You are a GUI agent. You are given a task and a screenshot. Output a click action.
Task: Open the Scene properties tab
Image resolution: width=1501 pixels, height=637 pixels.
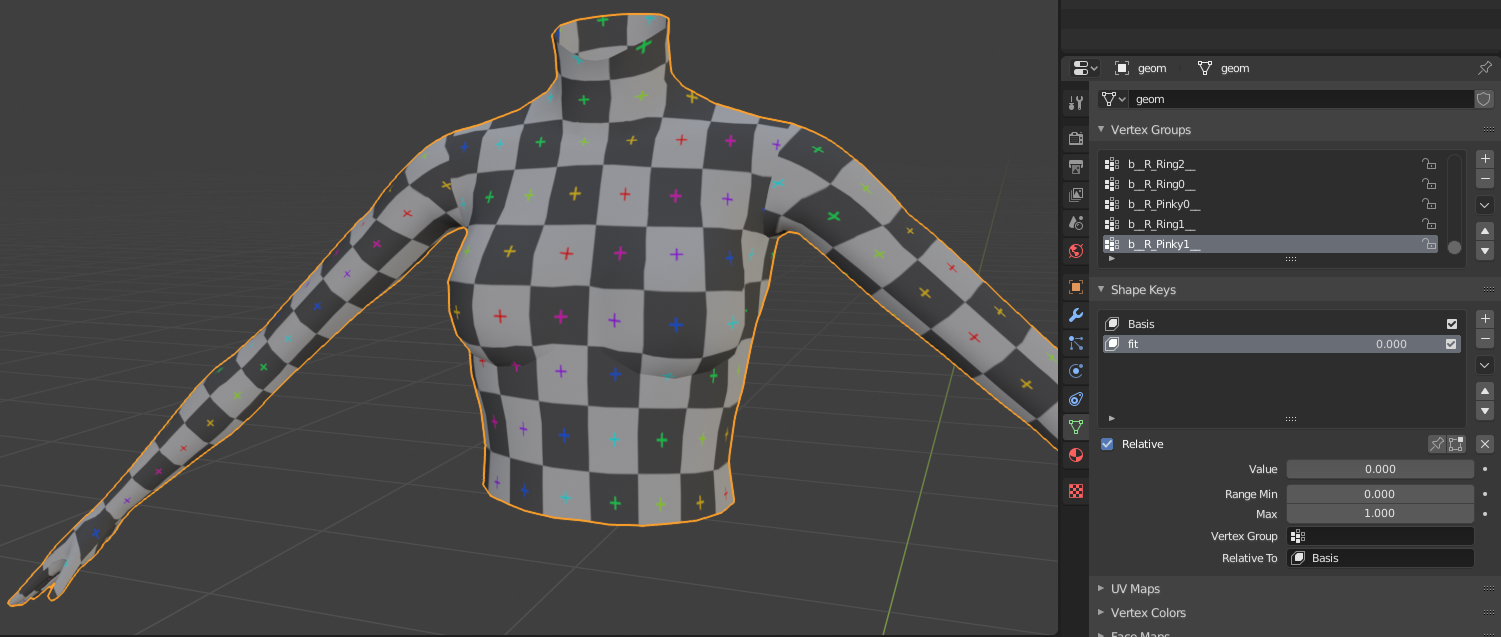[1076, 222]
